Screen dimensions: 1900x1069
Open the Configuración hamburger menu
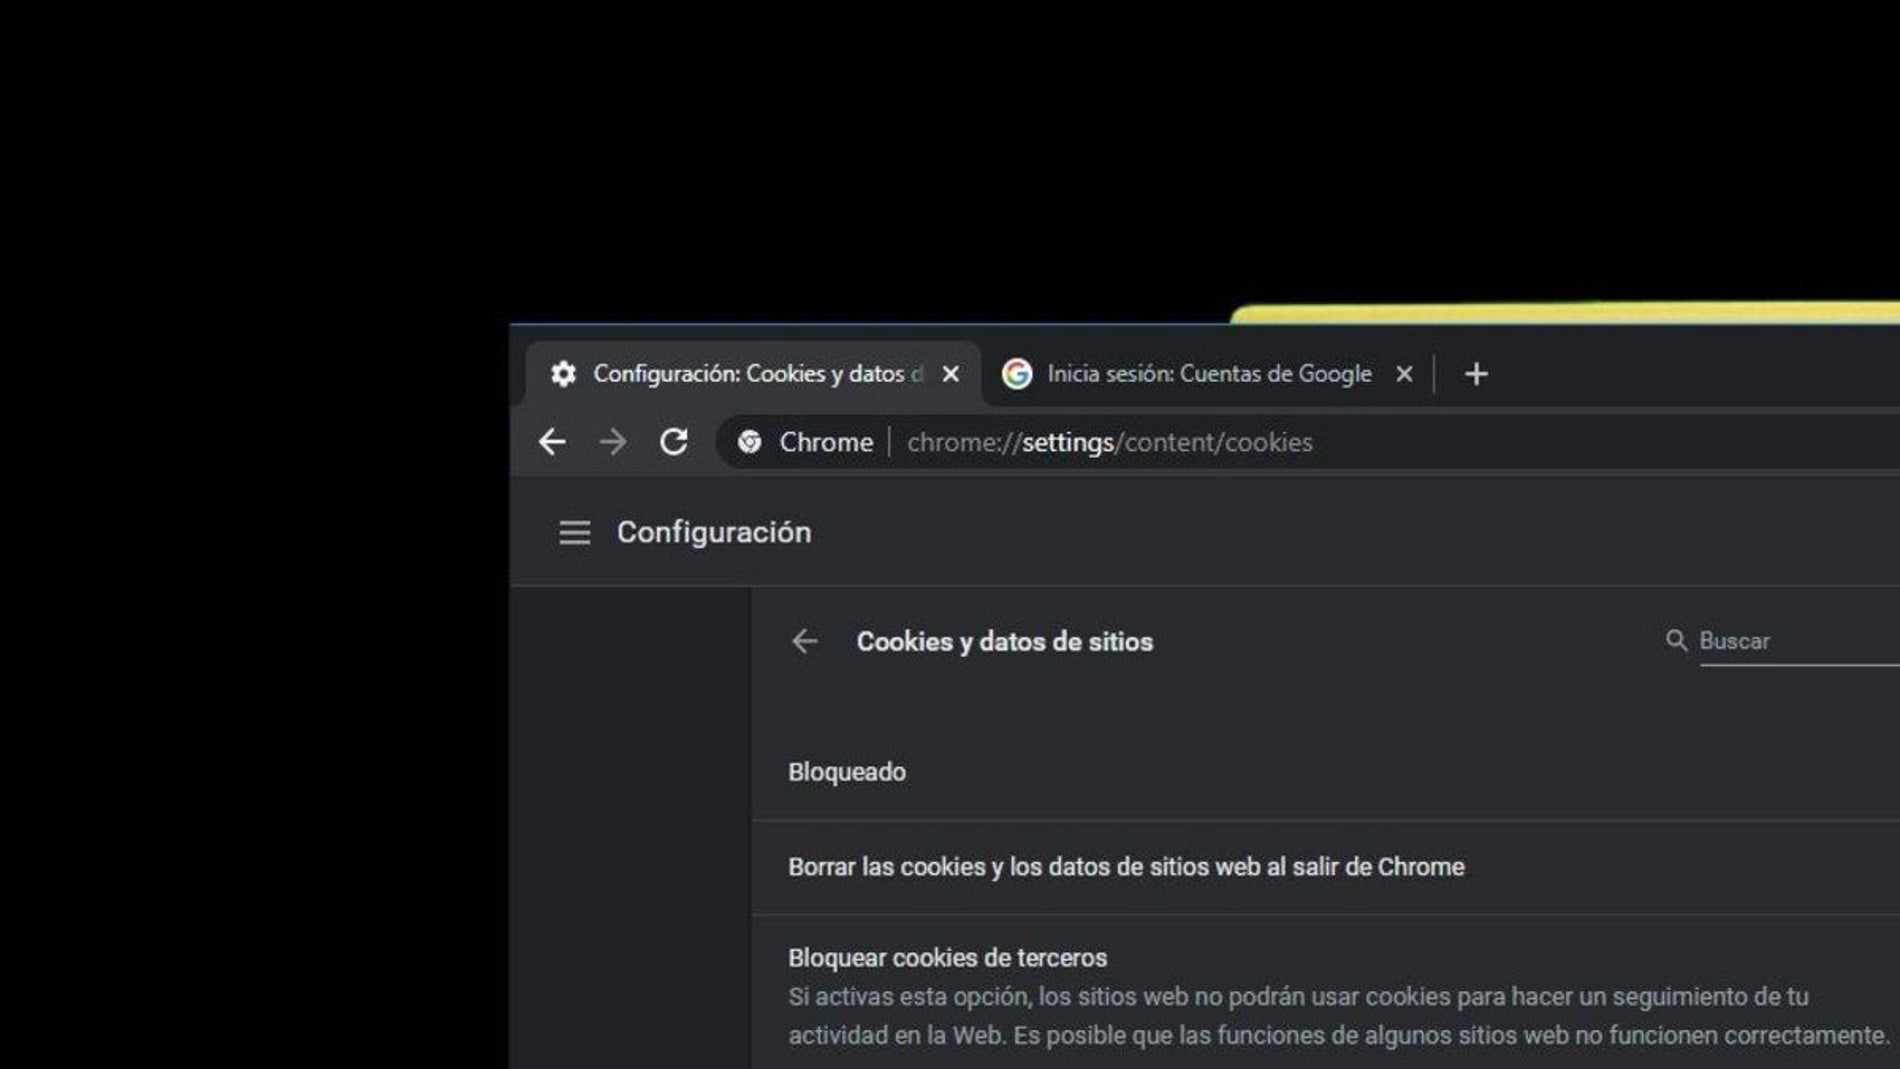(x=574, y=532)
